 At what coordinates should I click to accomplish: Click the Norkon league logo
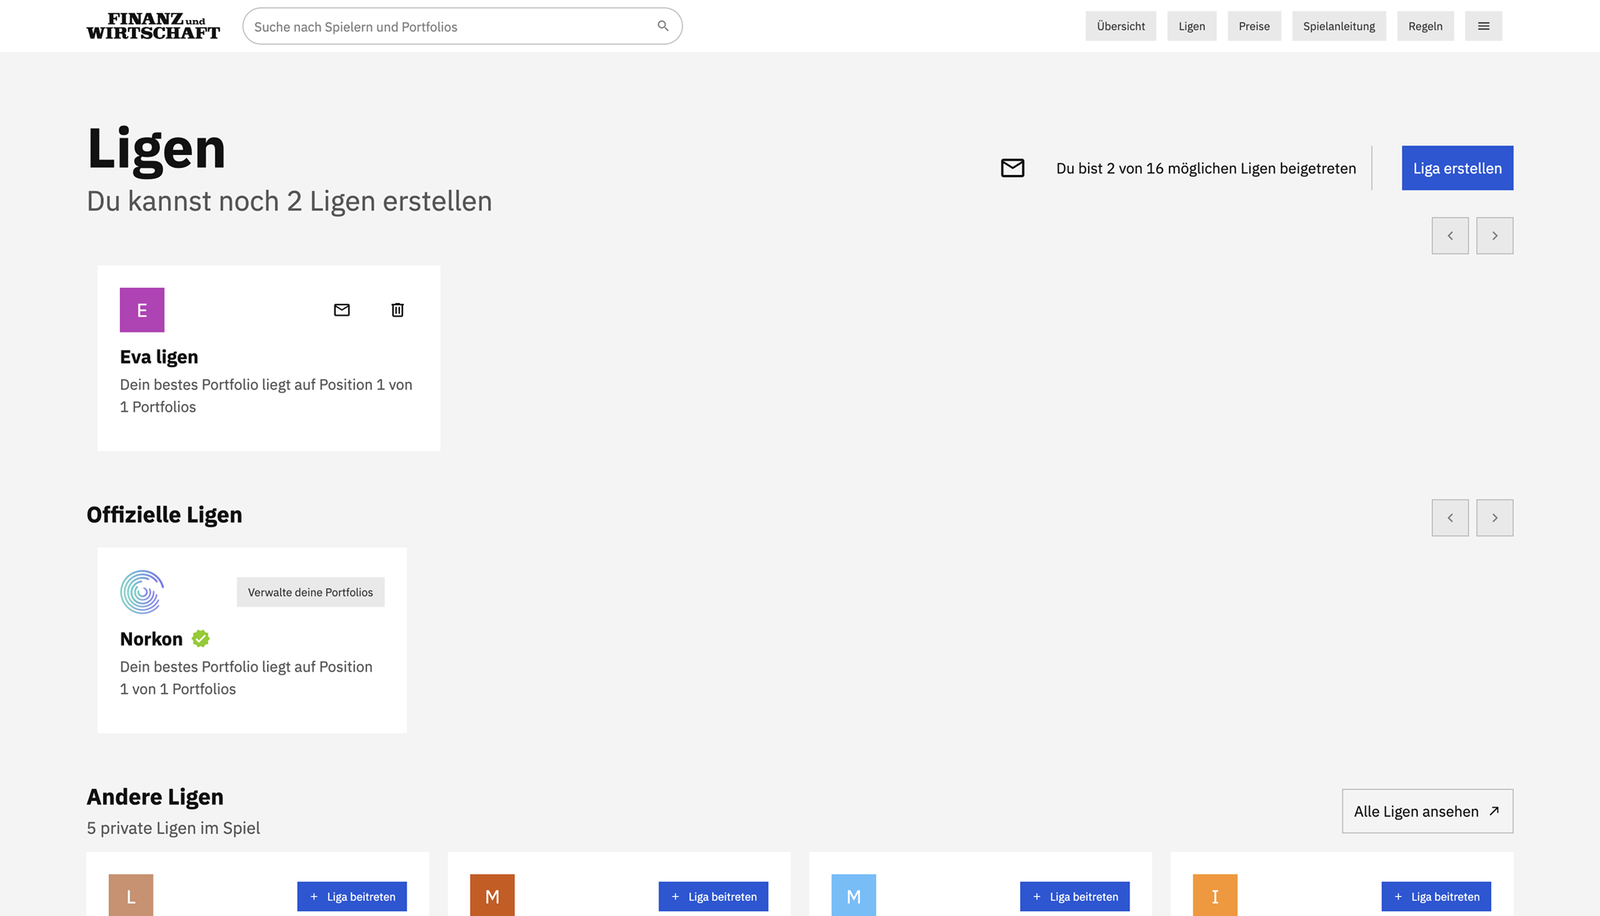[x=142, y=592]
